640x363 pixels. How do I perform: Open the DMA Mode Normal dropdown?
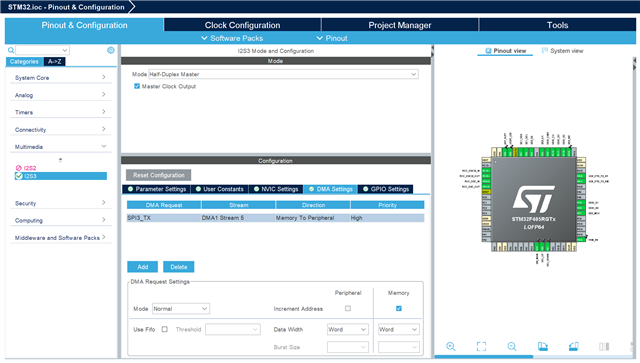point(181,309)
